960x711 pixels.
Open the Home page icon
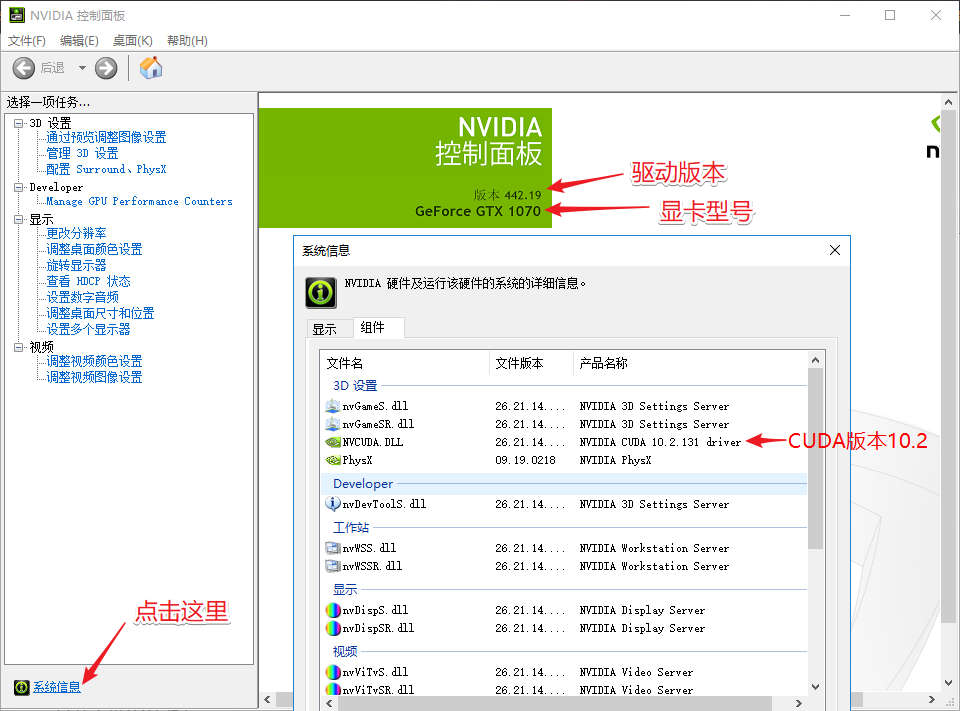tap(151, 67)
